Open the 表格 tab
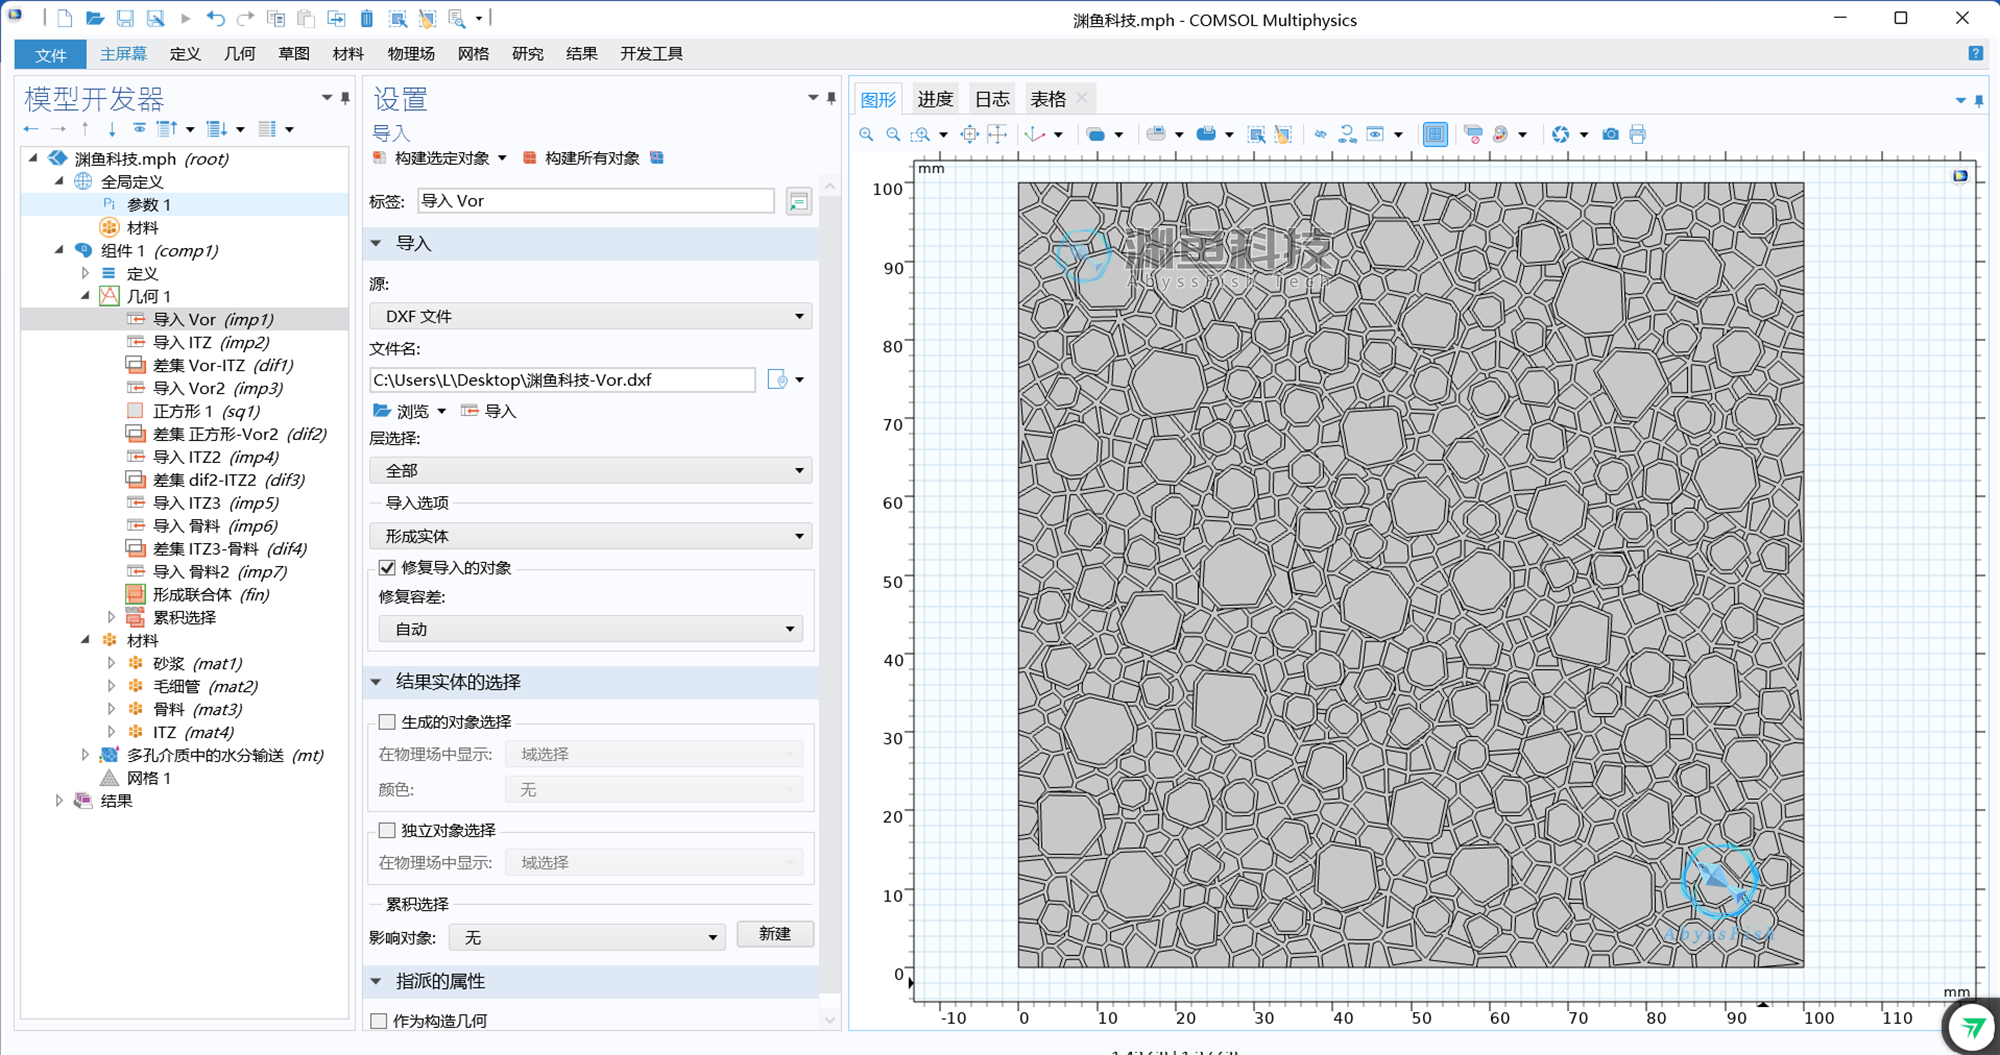 coord(1048,99)
